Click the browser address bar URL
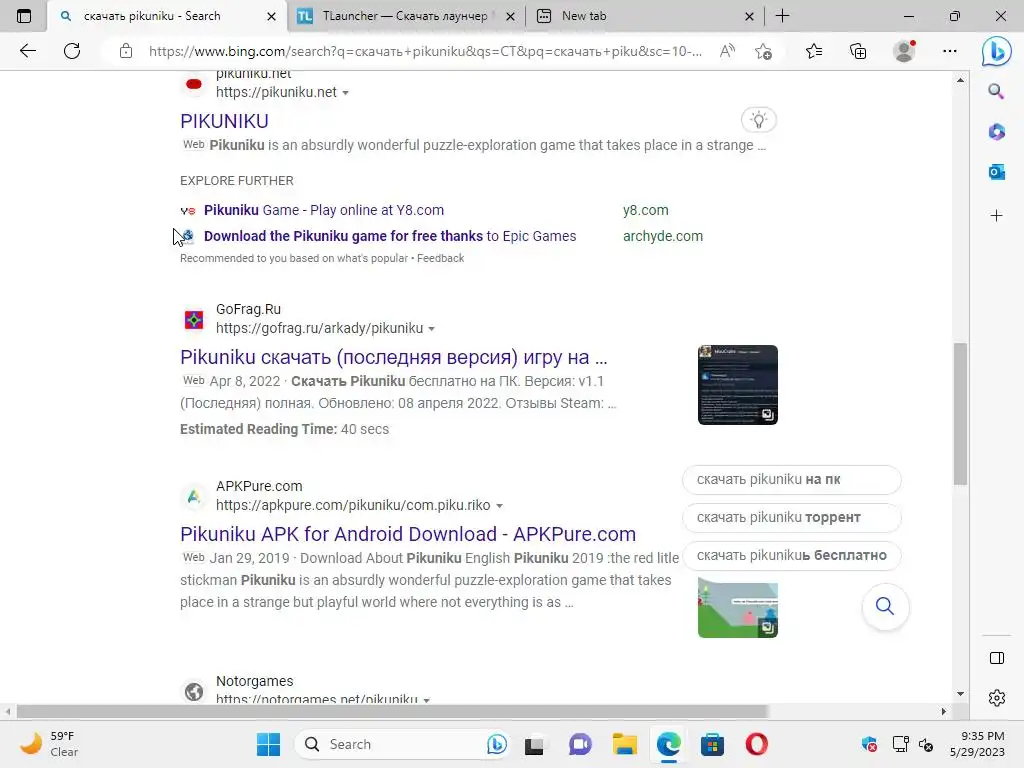The width and height of the screenshot is (1024, 768). [x=425, y=52]
